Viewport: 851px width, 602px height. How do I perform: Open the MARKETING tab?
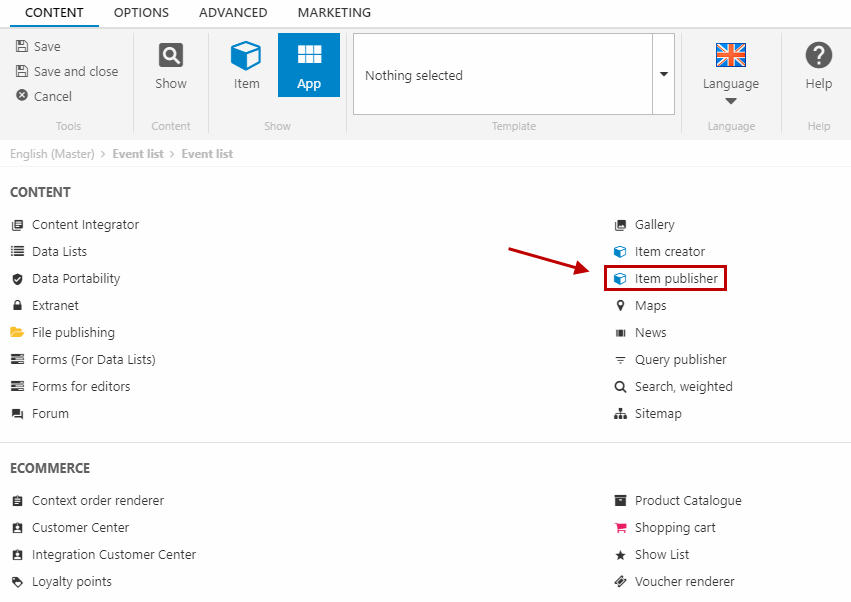(x=334, y=12)
